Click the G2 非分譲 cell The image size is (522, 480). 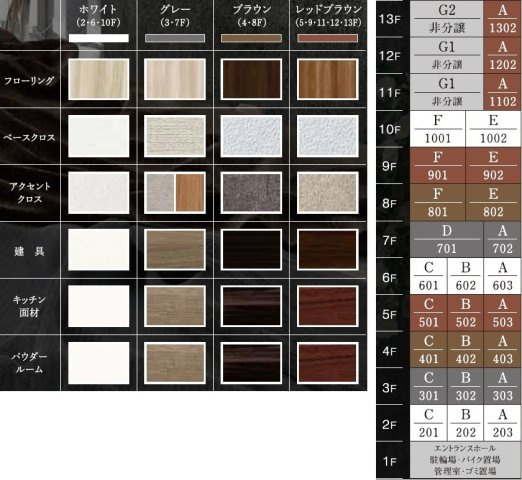446,19
